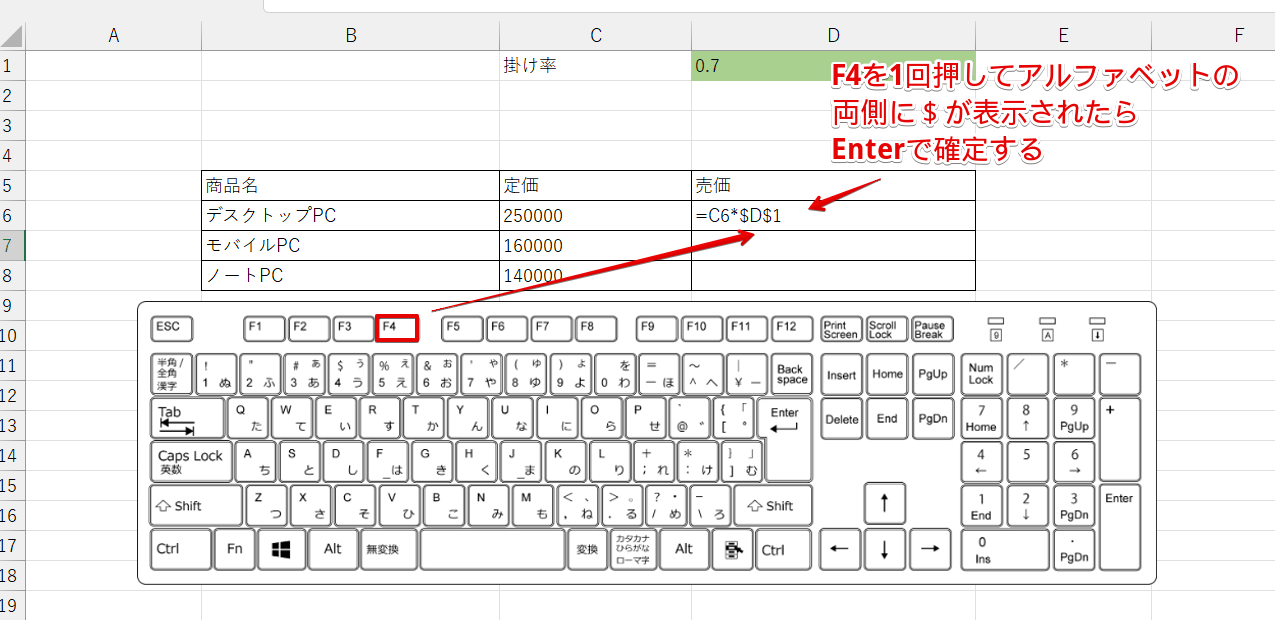The height and width of the screenshot is (620, 1275).
Task: Select column F header
Action: point(1213,36)
